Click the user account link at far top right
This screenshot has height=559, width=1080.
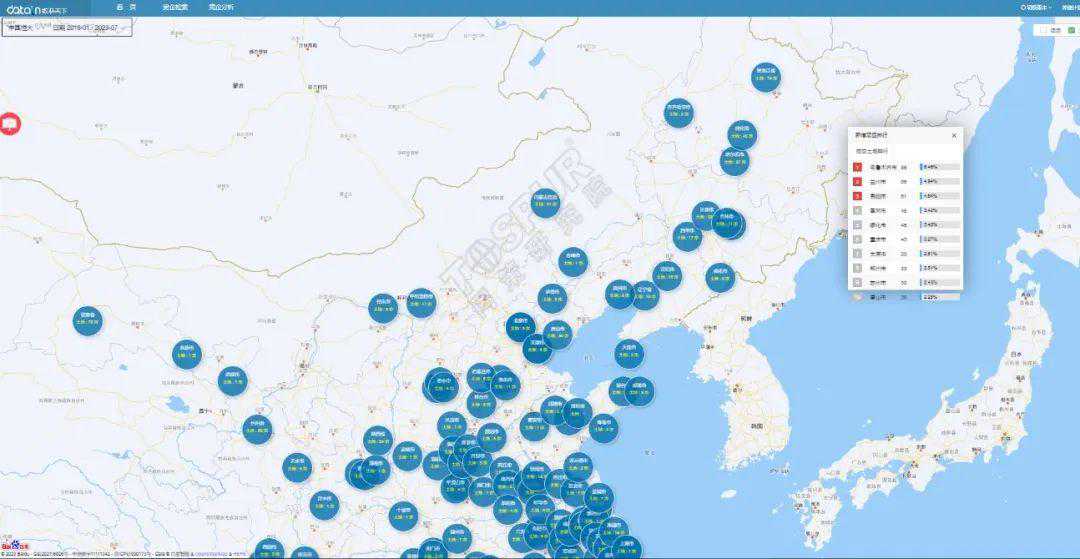(x=1069, y=7)
